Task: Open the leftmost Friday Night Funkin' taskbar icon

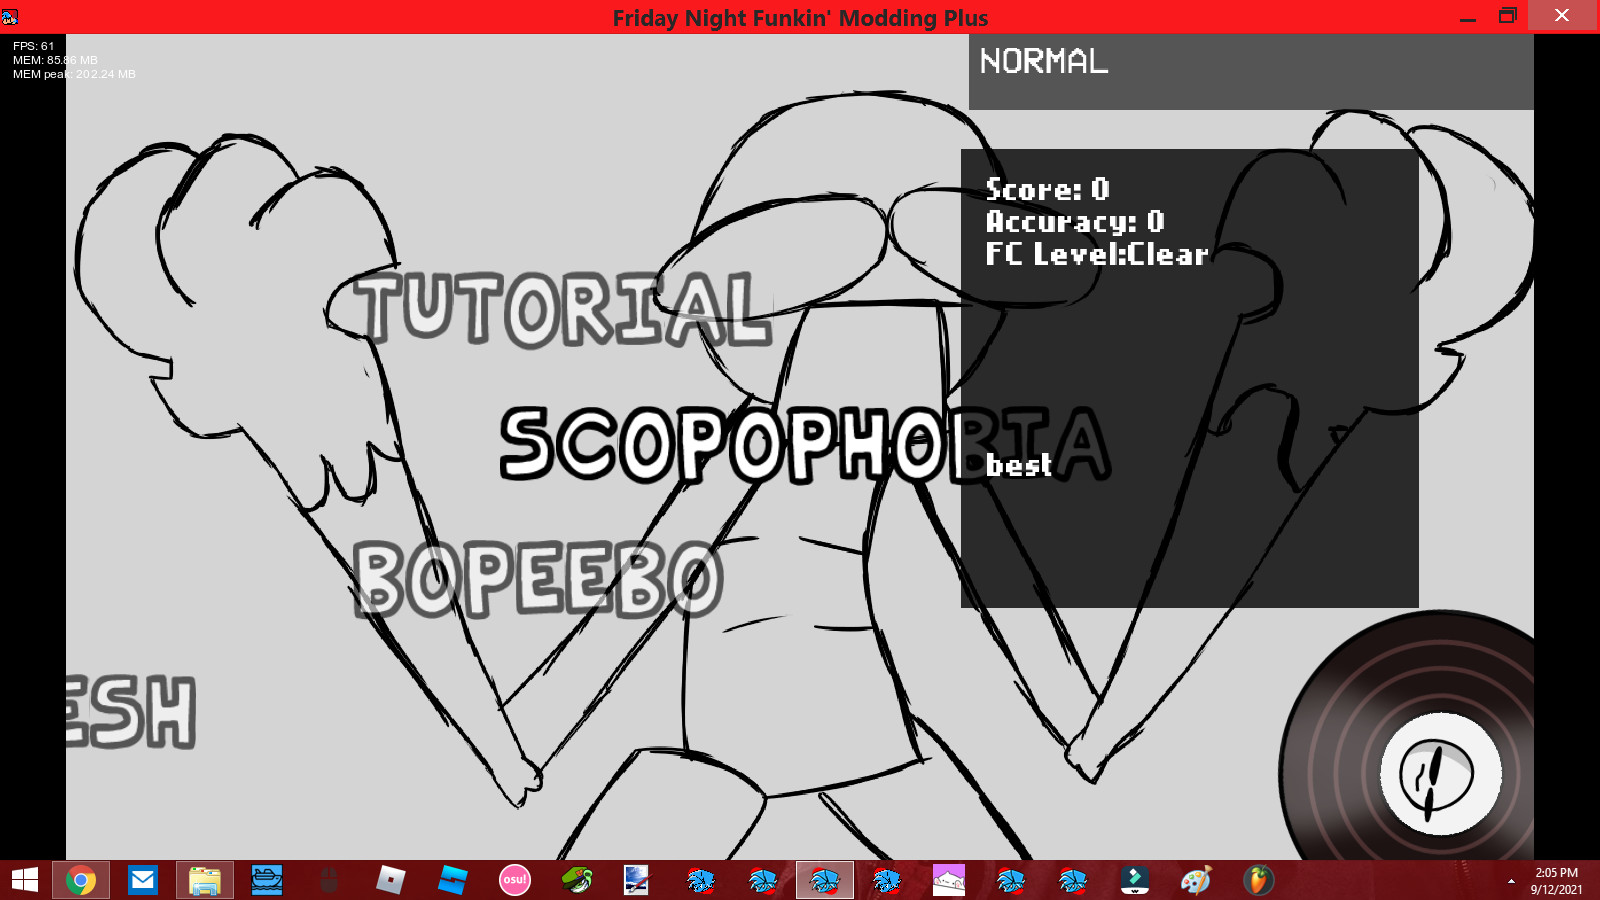Action: tap(701, 880)
